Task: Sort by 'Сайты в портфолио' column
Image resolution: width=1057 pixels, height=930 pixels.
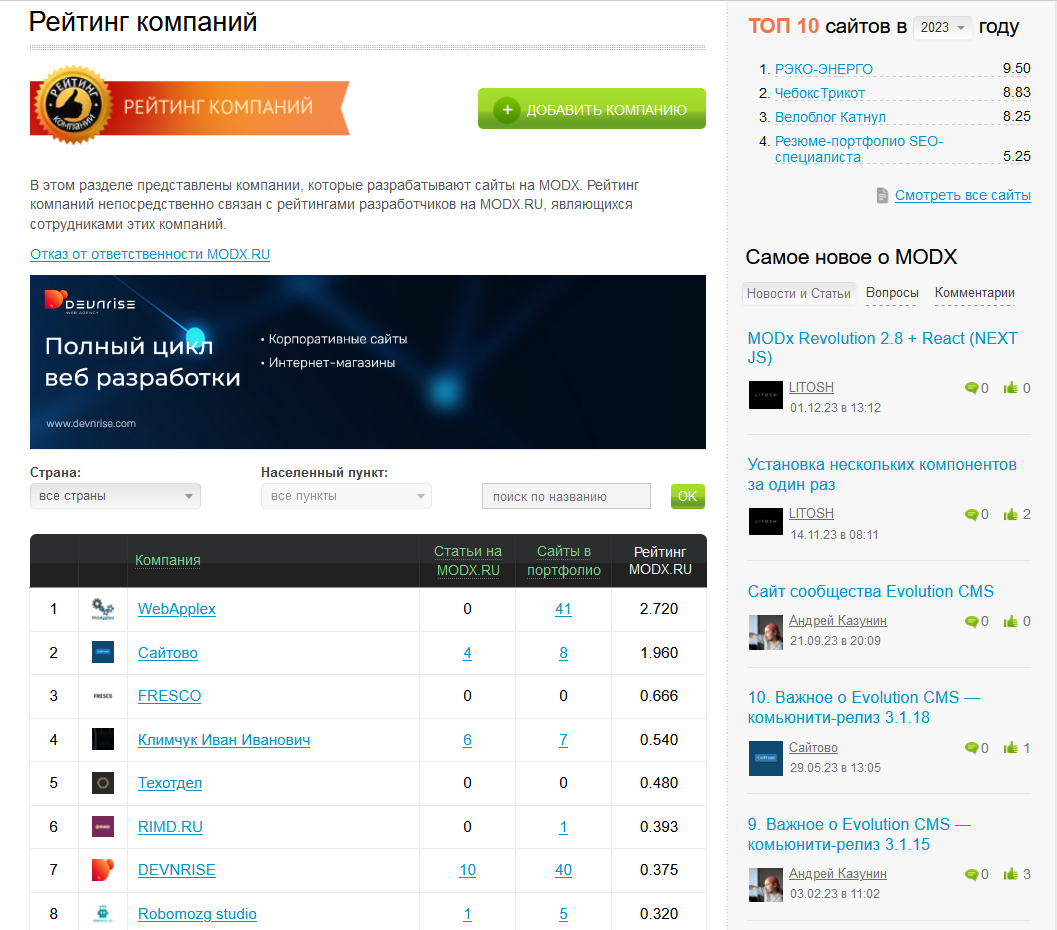Action: tap(564, 561)
